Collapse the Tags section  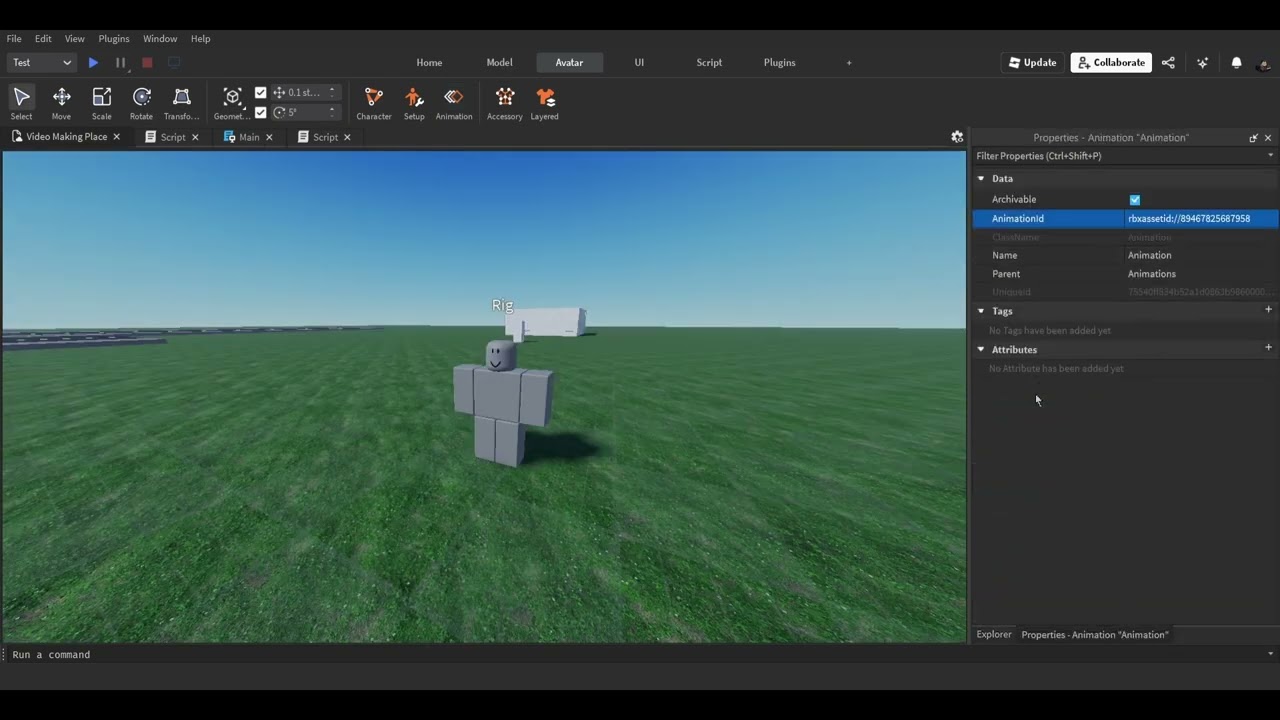point(981,311)
